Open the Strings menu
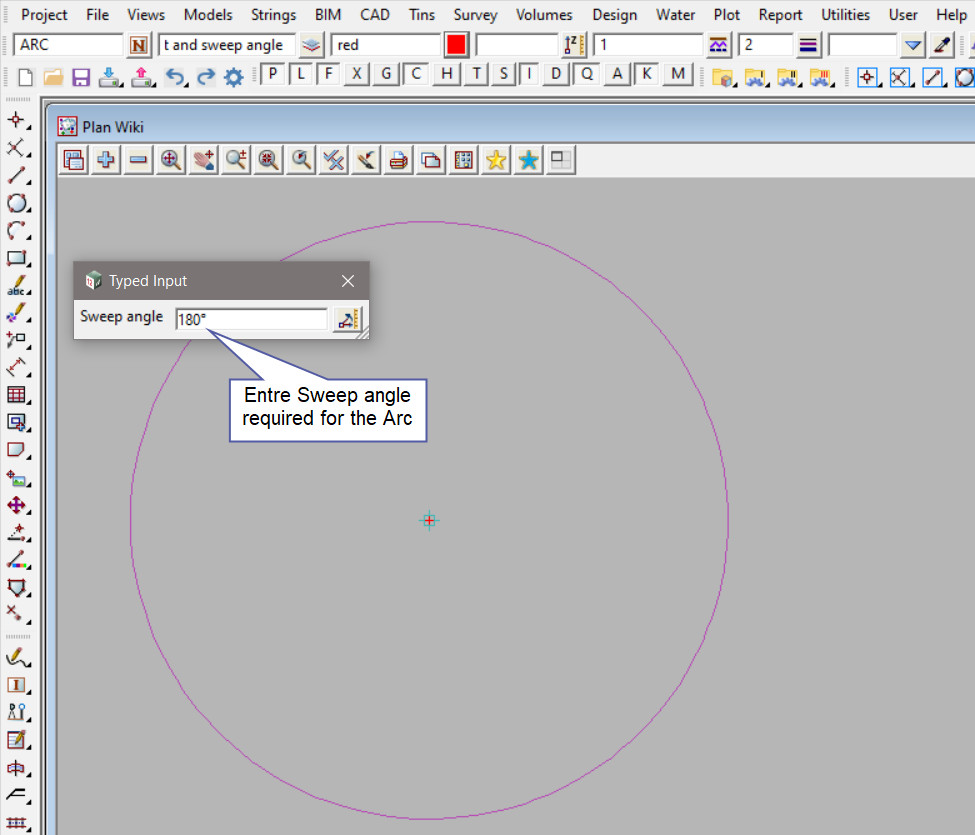This screenshot has height=835, width=975. pyautogui.click(x=273, y=15)
